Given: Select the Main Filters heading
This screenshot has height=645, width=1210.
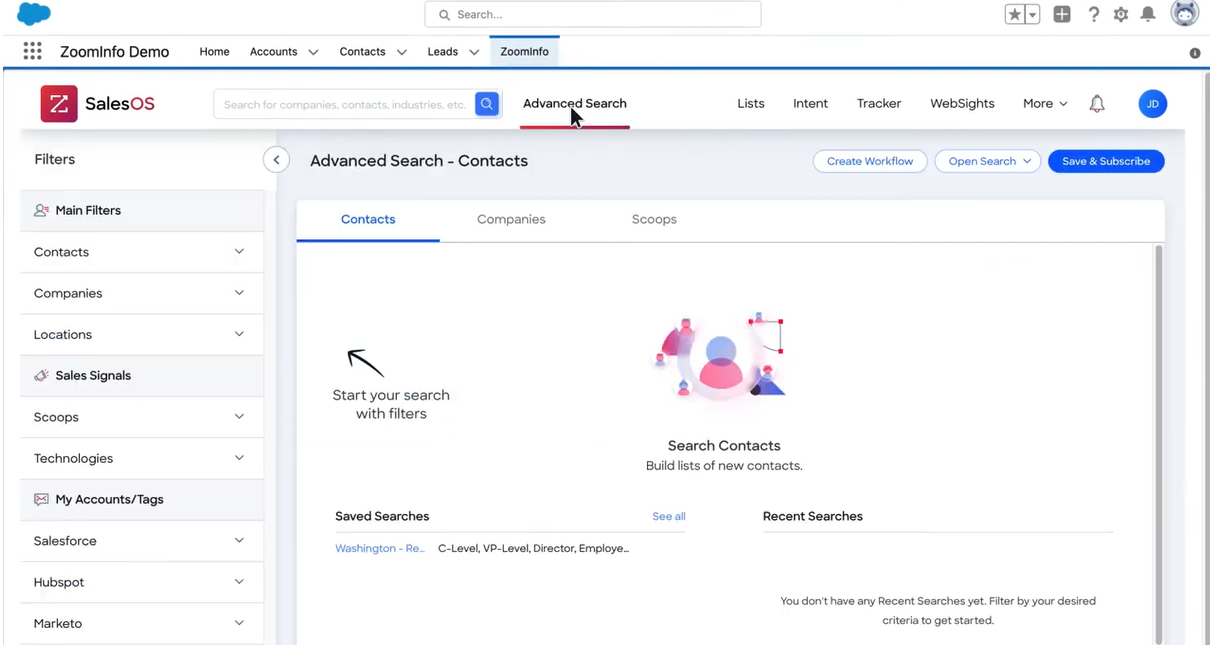Looking at the screenshot, I should (88, 211).
